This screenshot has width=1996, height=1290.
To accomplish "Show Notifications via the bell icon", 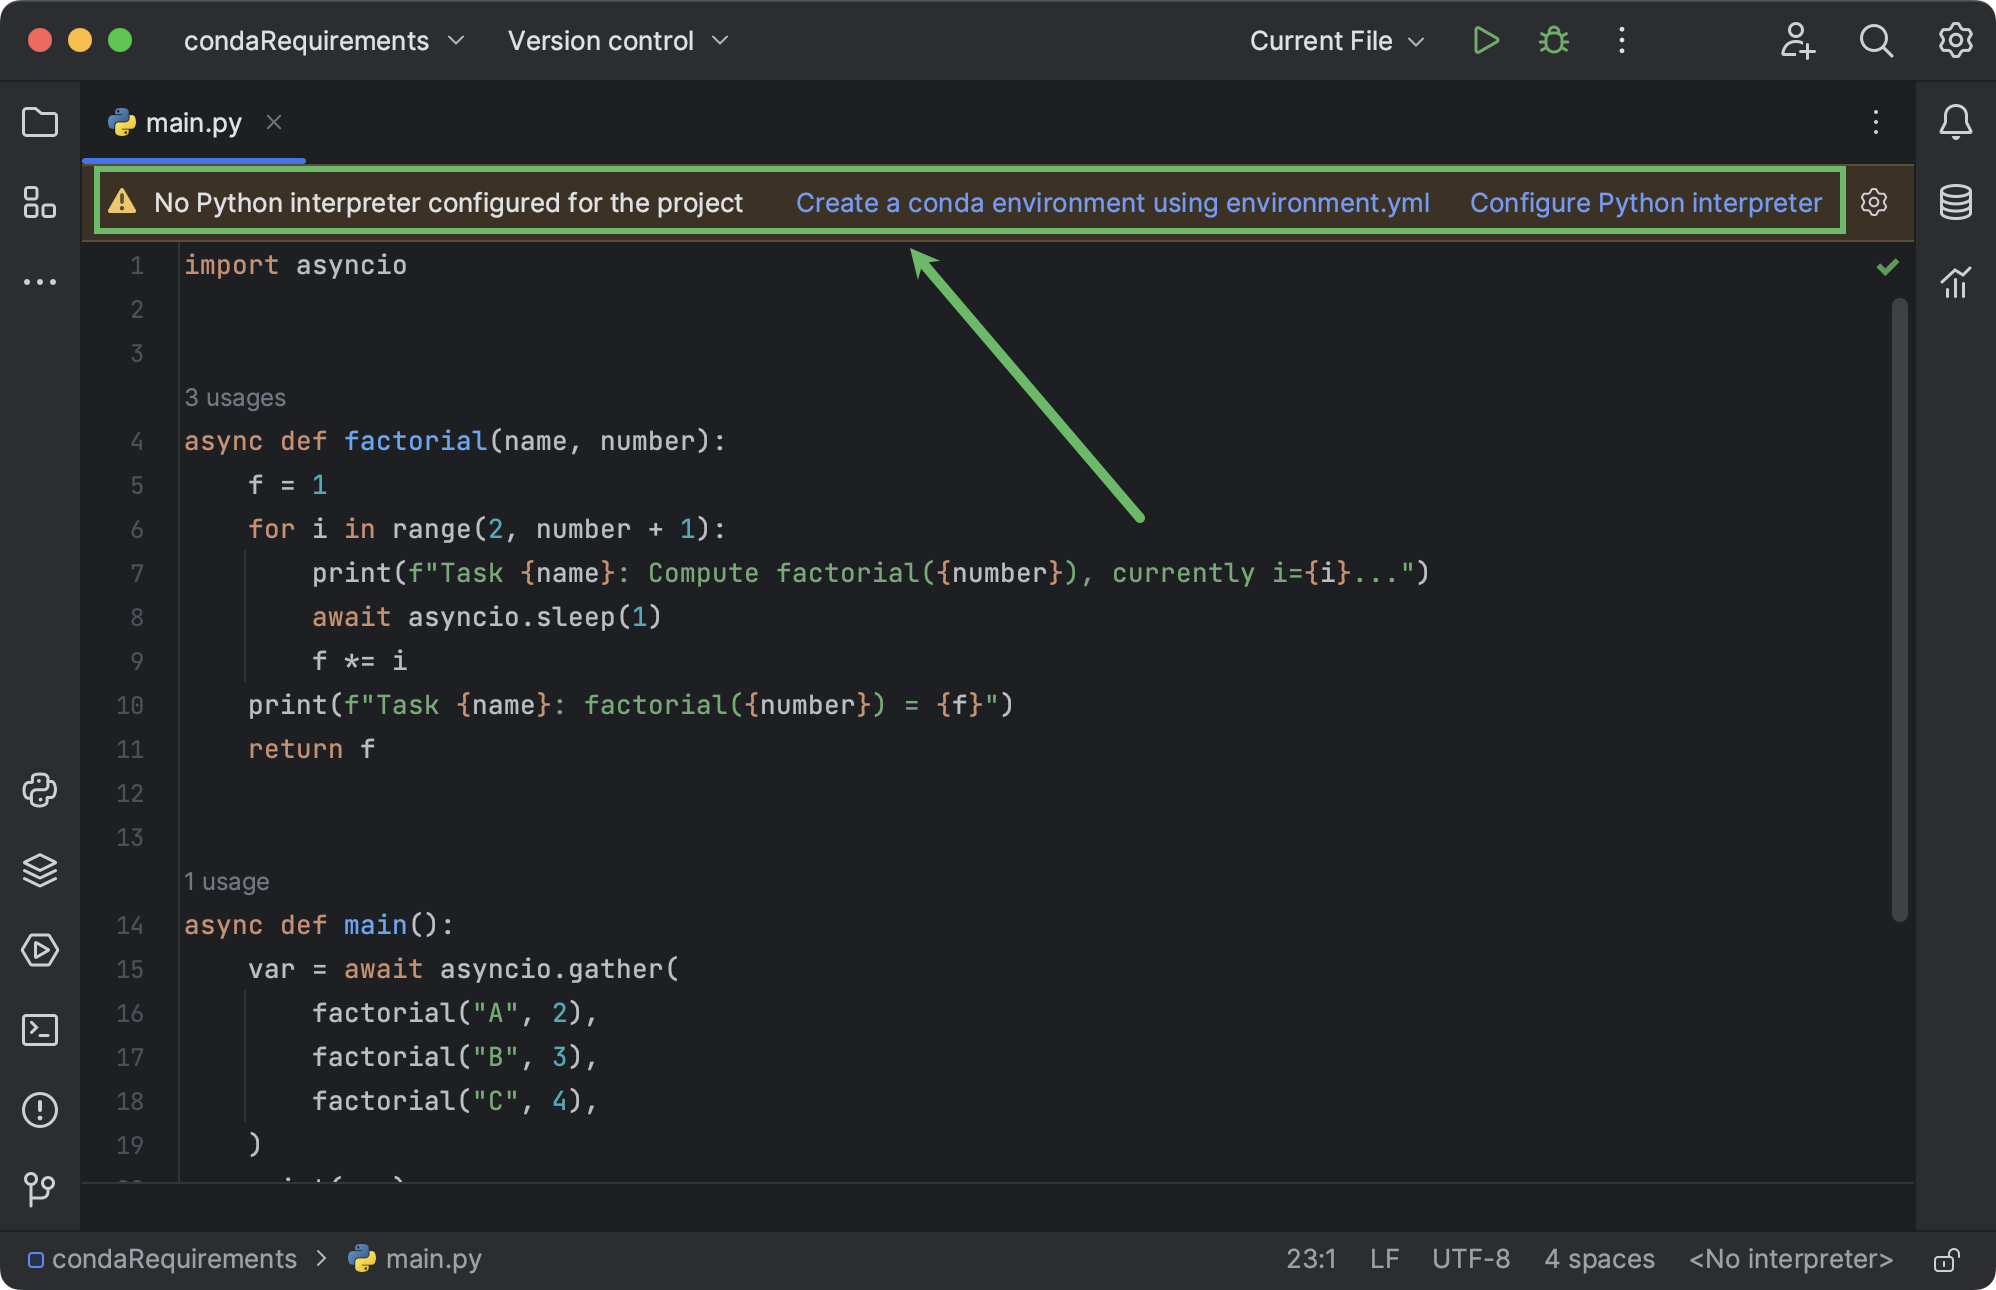I will click(x=1956, y=122).
